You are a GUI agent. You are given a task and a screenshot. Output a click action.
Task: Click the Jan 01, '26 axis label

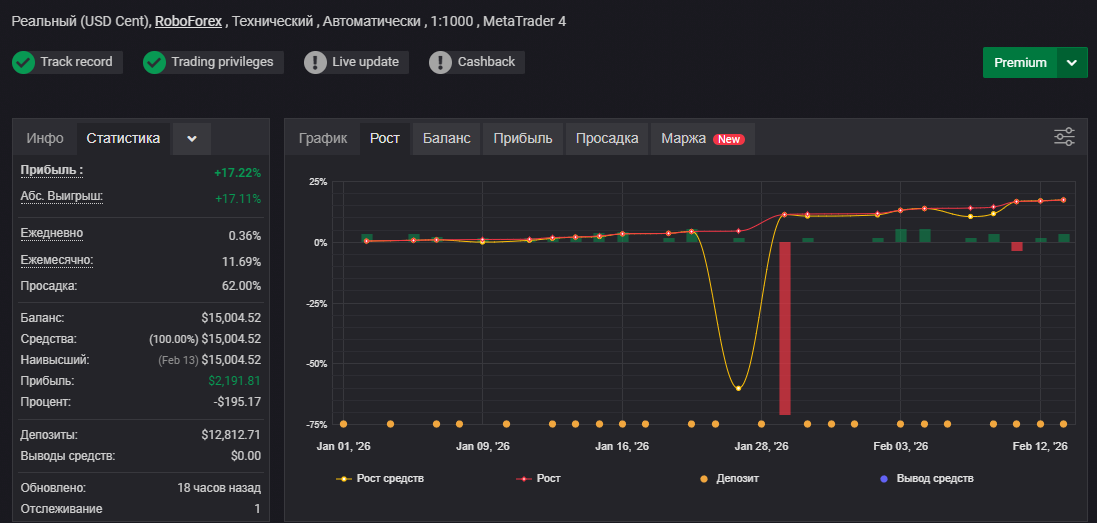pos(344,446)
